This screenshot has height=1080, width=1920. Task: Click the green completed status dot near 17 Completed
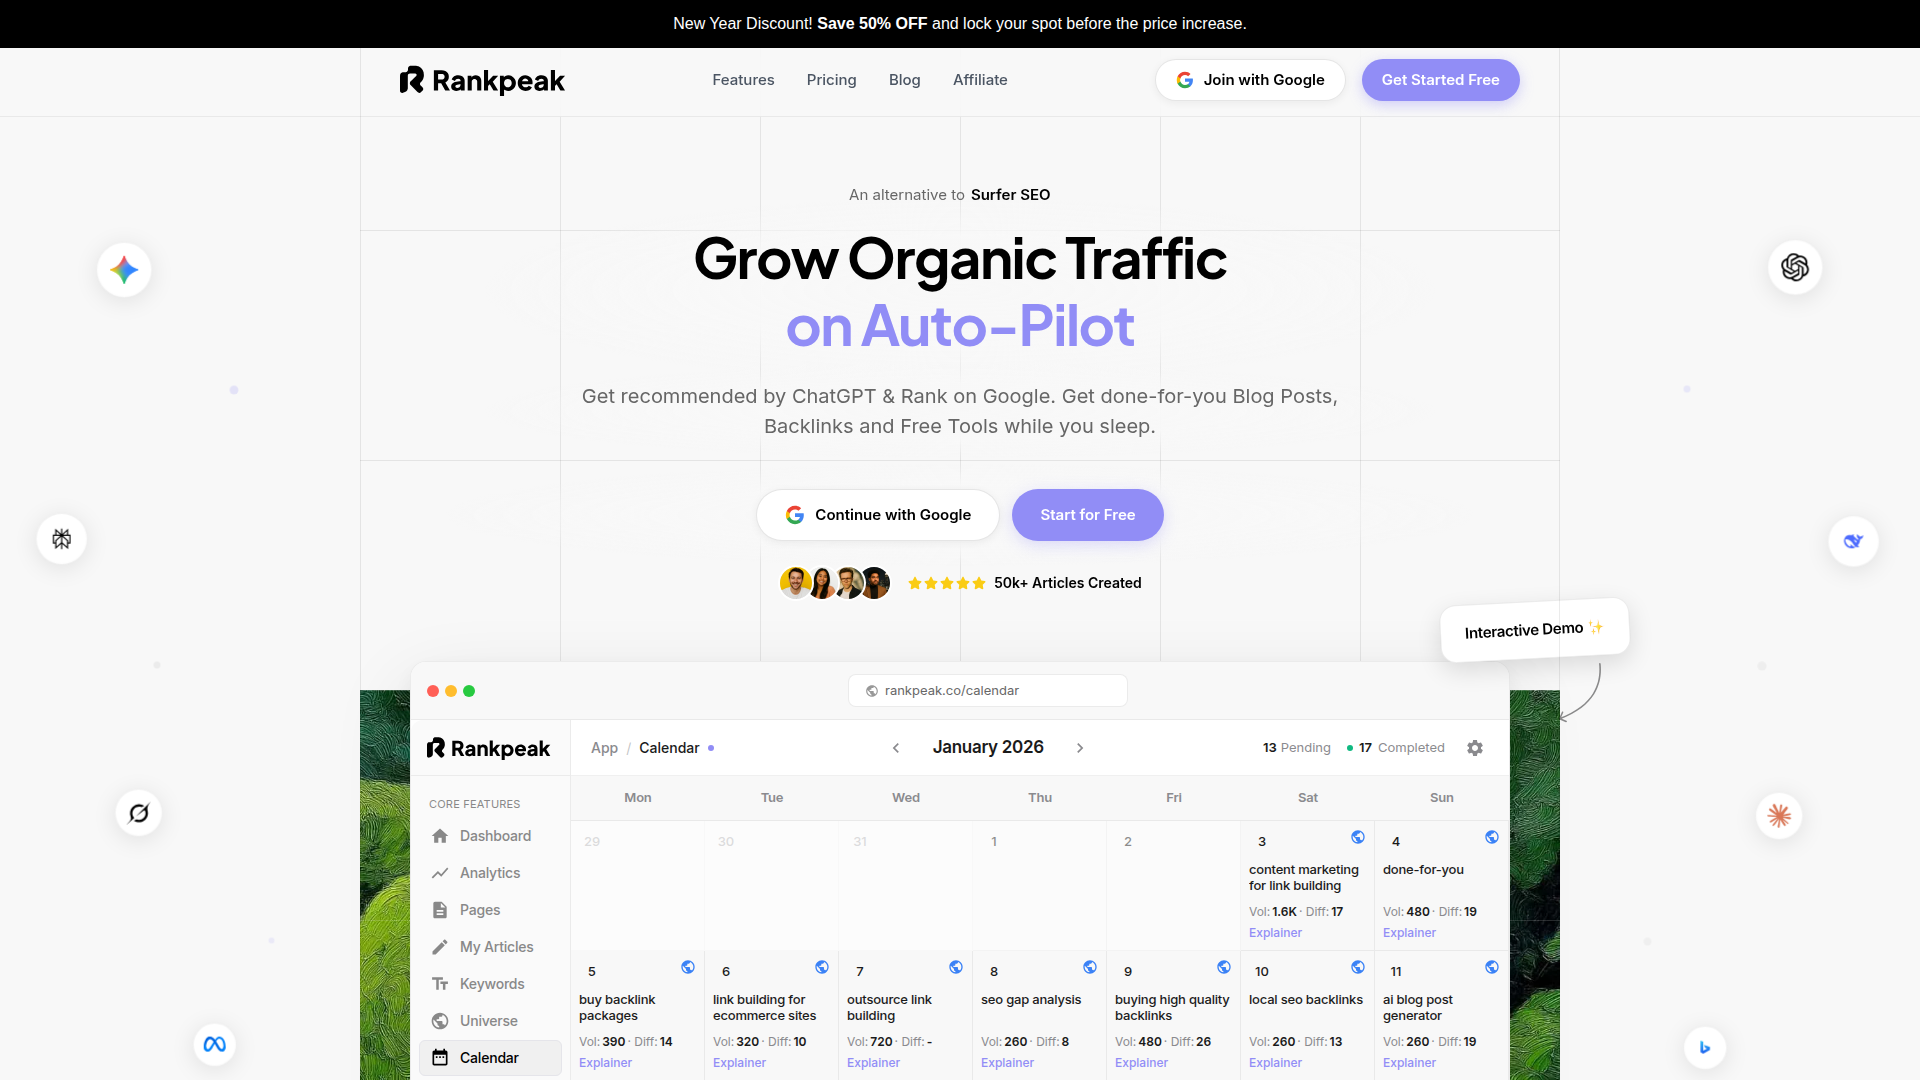click(1351, 747)
